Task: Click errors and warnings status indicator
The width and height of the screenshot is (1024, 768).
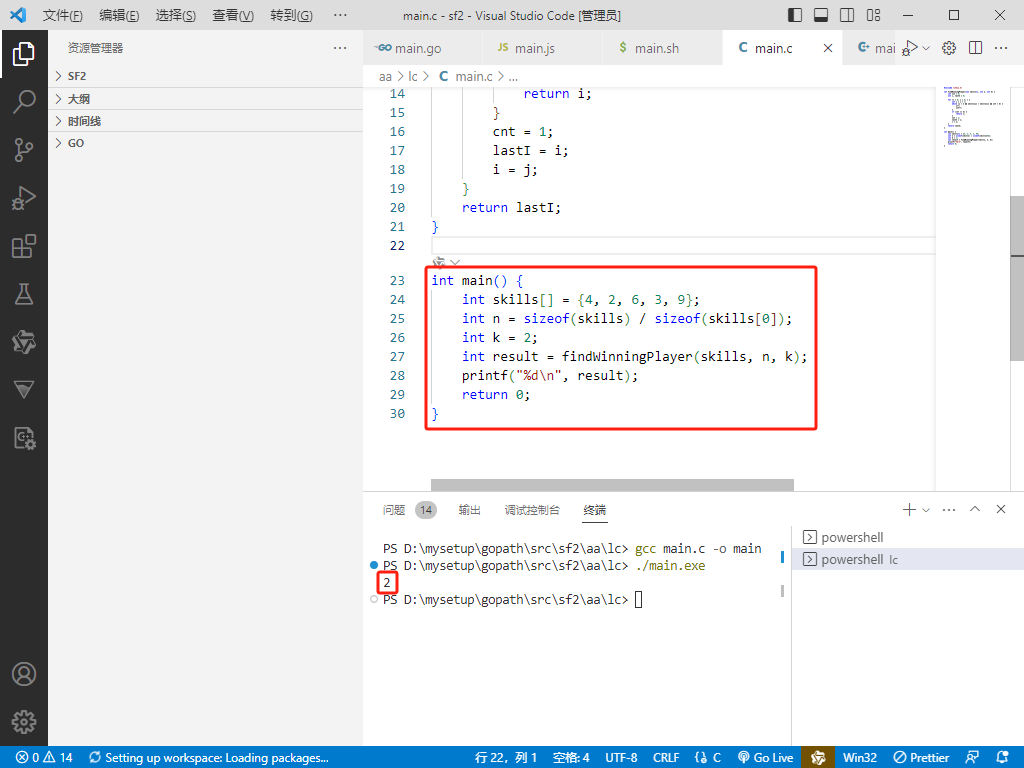Action: 44,758
